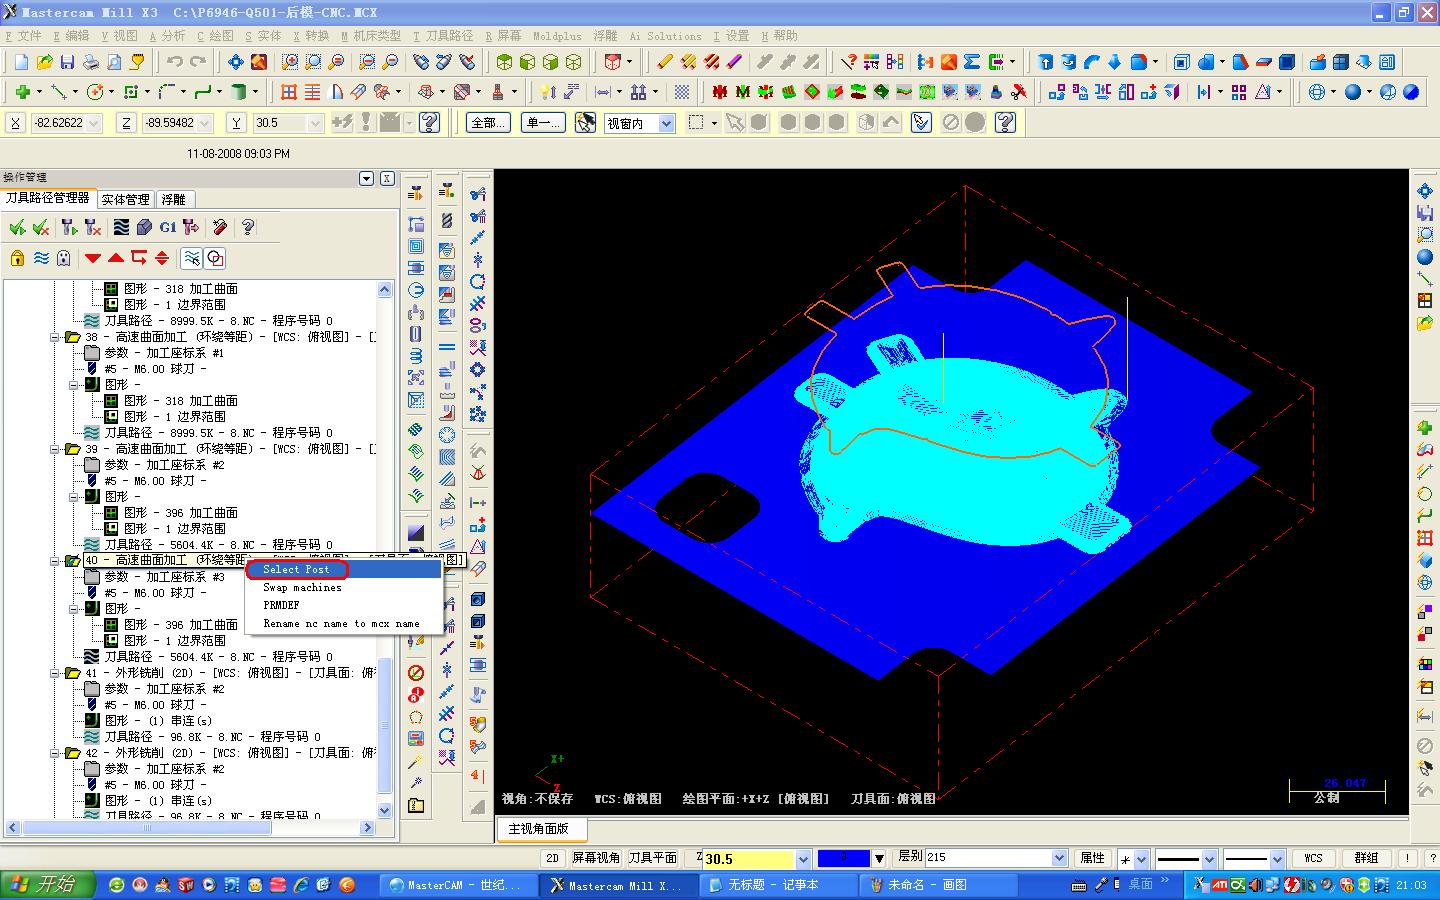The height and width of the screenshot is (900, 1440).
Task: Move insert arrow up with red triangle
Action: (116, 258)
